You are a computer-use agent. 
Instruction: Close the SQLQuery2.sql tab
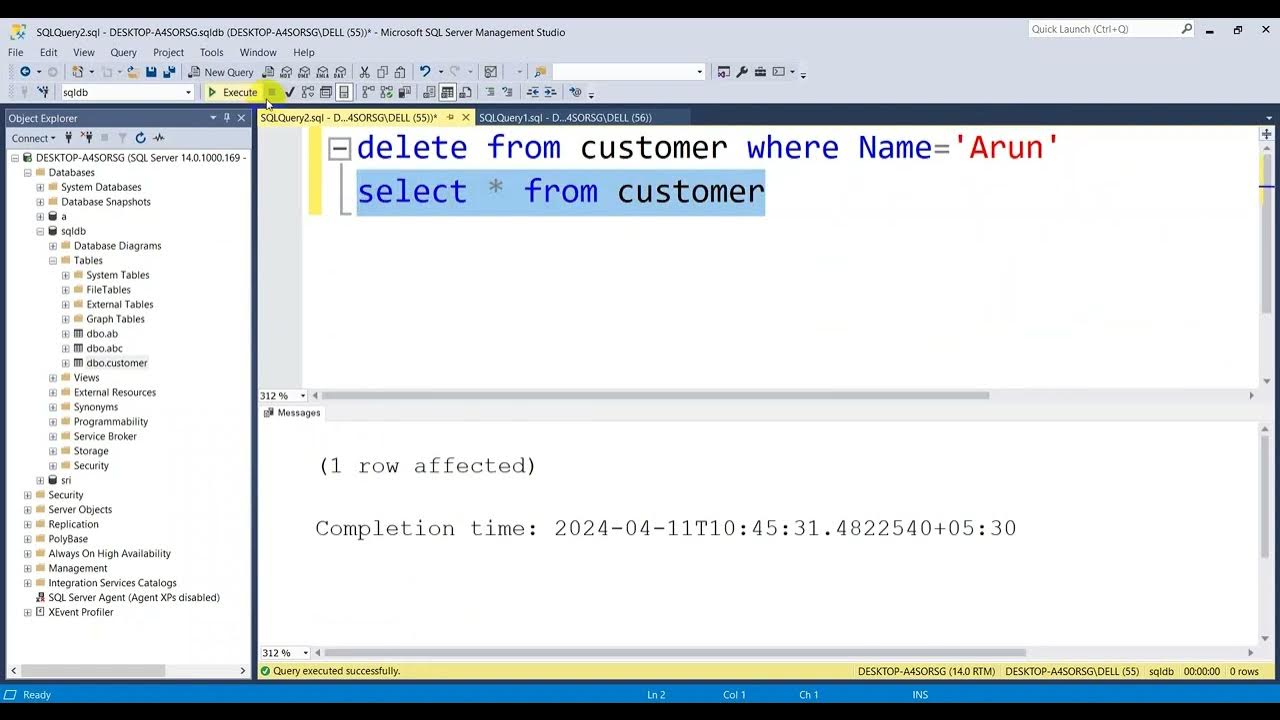(465, 117)
